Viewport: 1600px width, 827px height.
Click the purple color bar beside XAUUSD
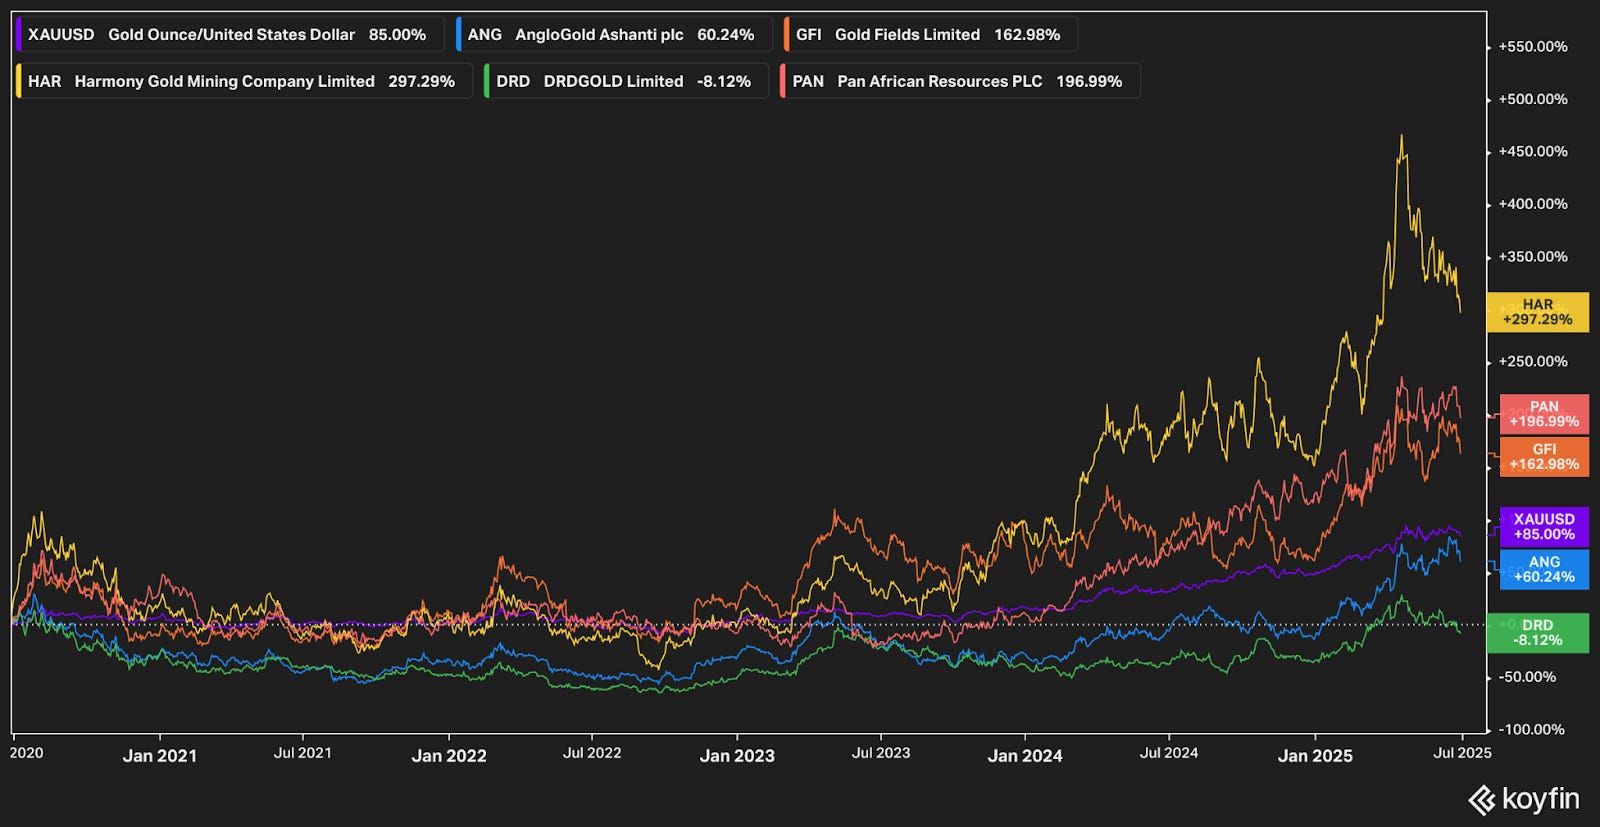coord(19,34)
